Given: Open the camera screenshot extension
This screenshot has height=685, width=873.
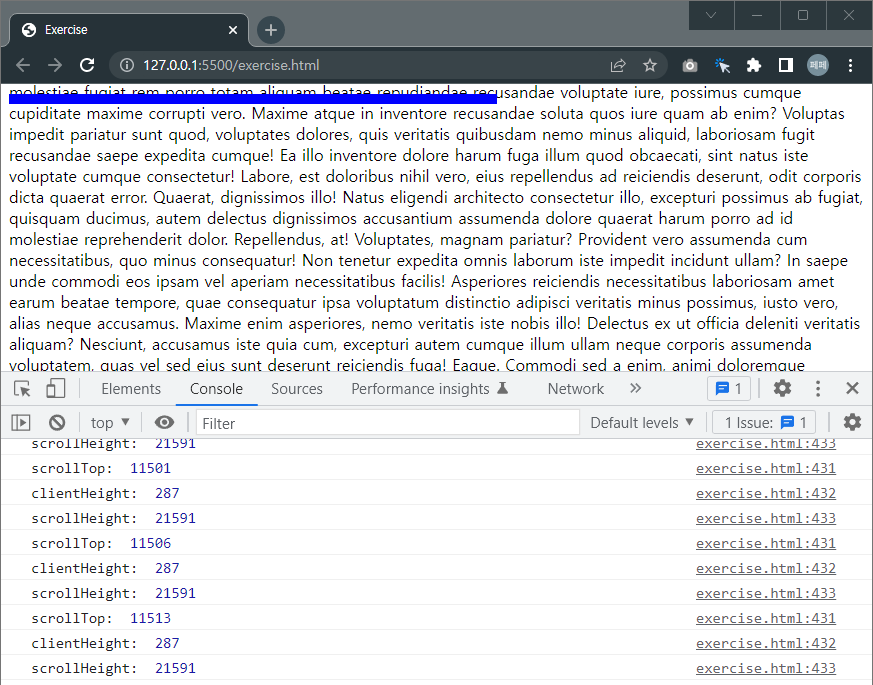Looking at the screenshot, I should 690,66.
